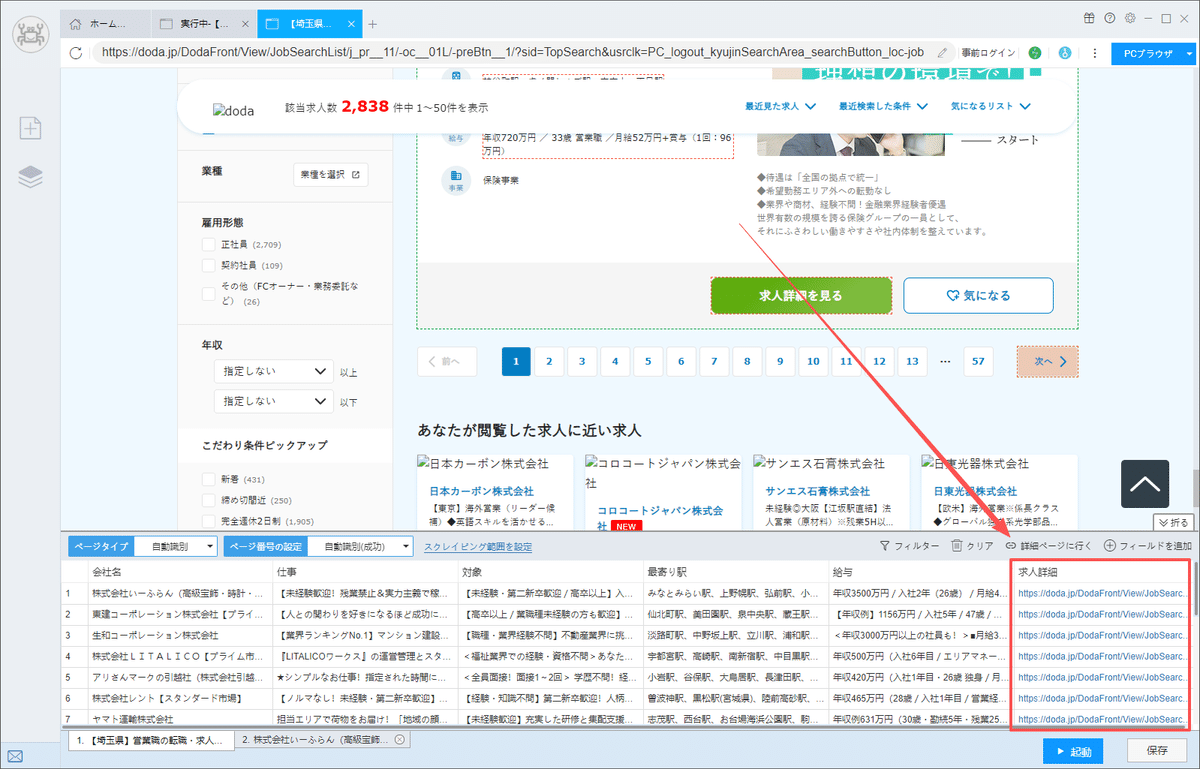1200x769 pixels.
Task: Click the 事前ログイン button
Action: click(x=988, y=52)
